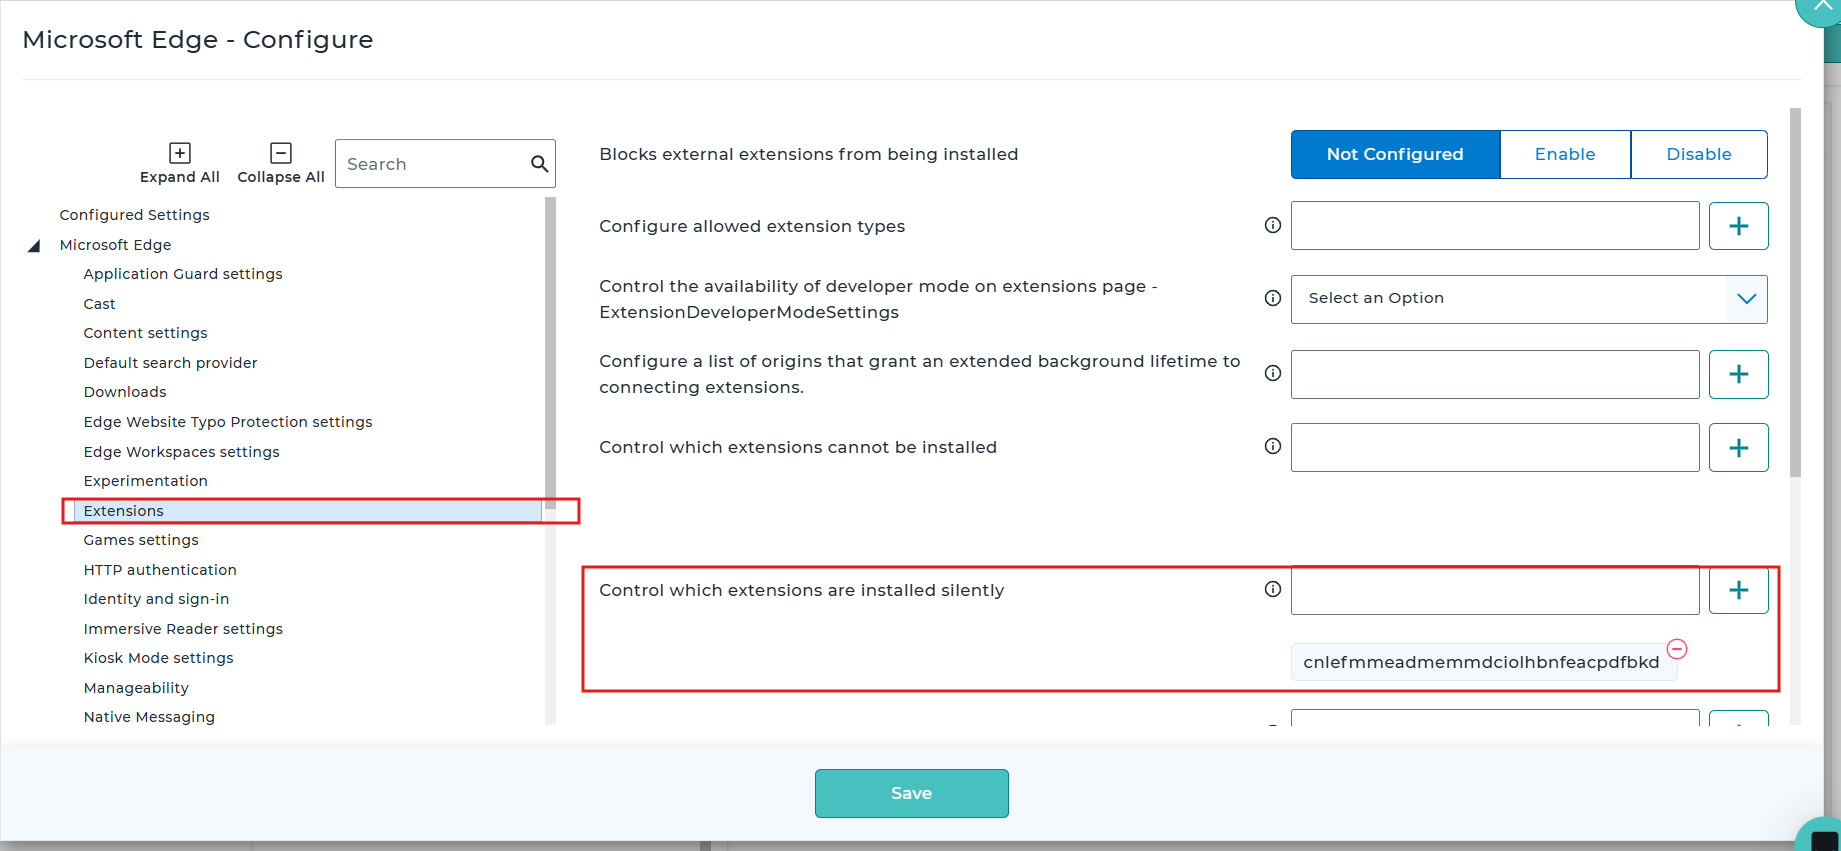Open Content settings category
1841x851 pixels.
pos(145,333)
